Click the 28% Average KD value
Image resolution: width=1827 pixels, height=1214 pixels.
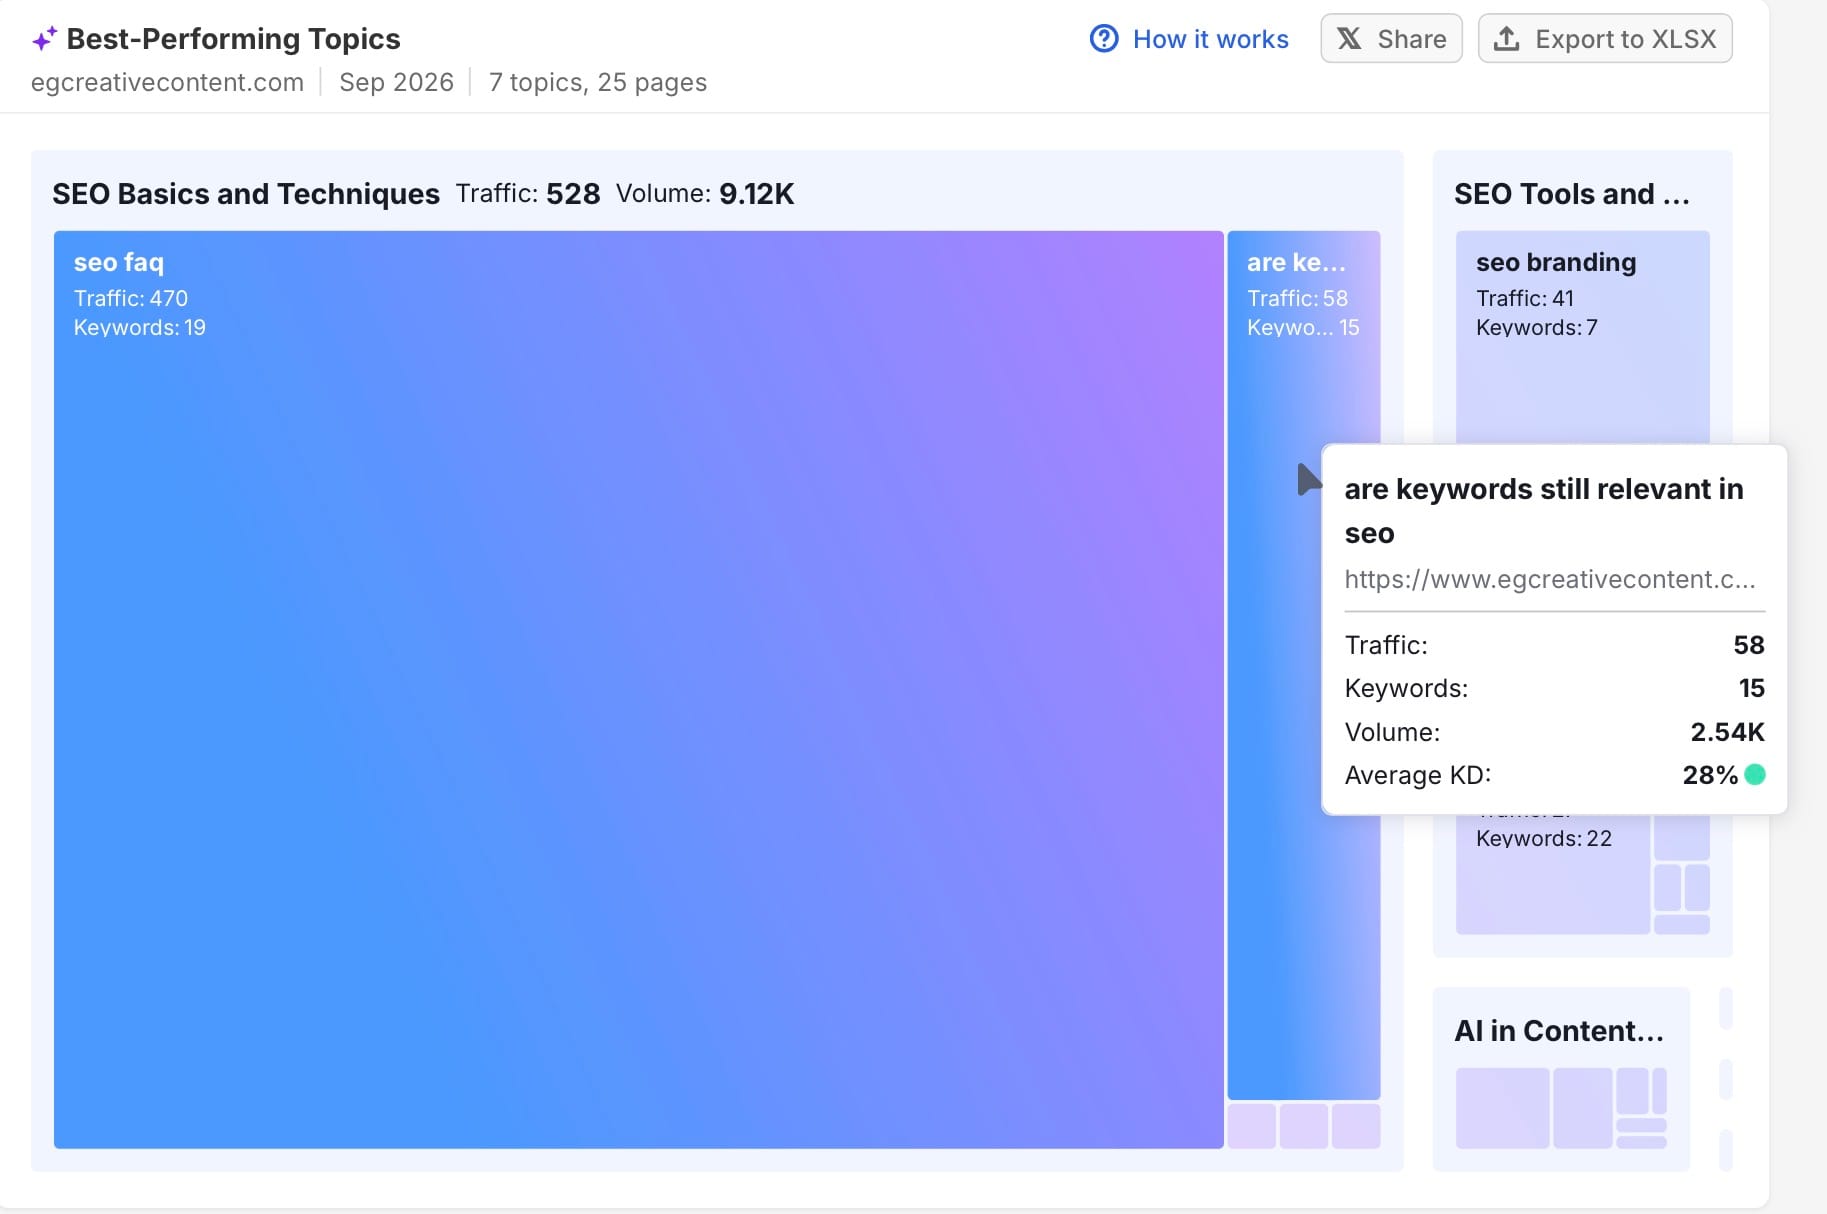[x=1710, y=775]
